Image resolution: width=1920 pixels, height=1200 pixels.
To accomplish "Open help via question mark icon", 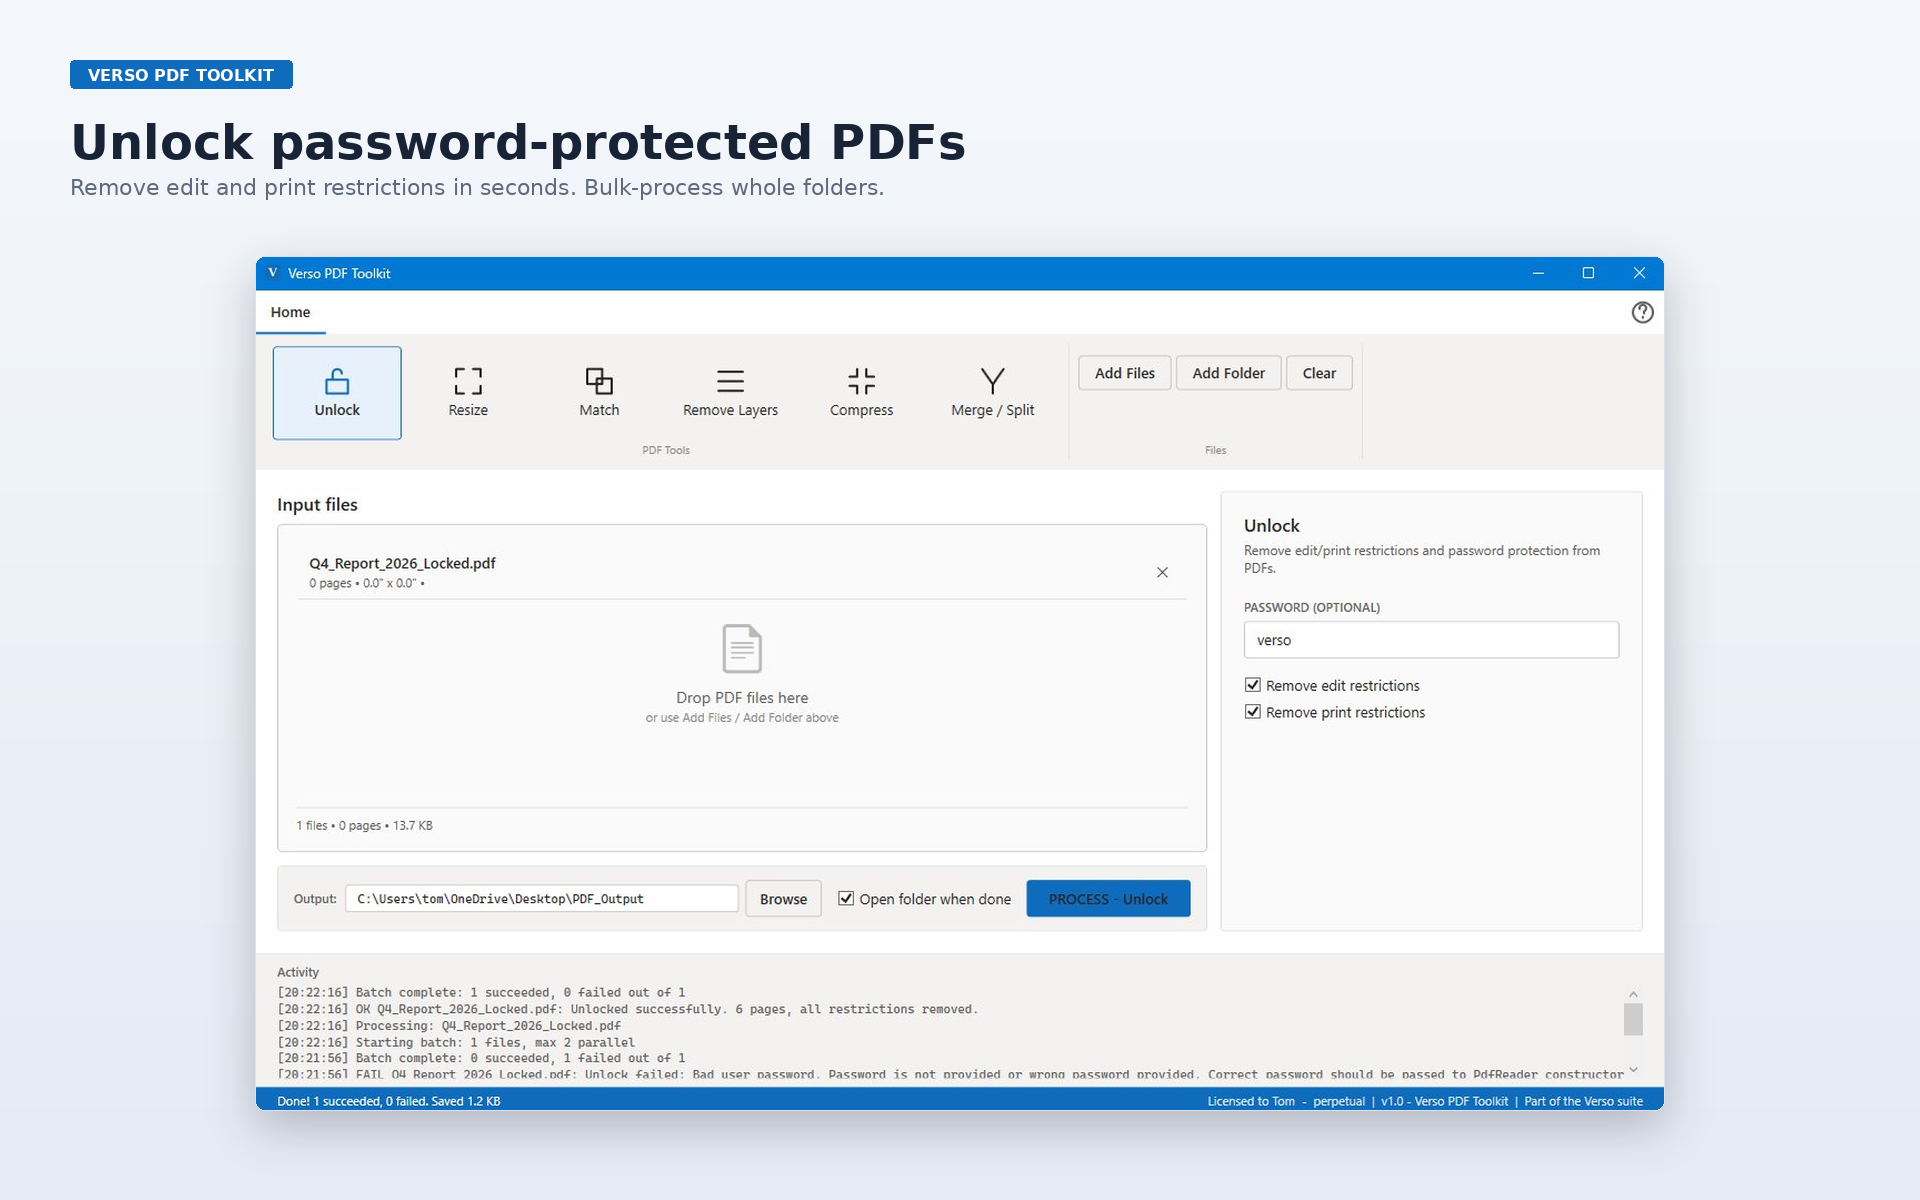I will [1642, 313].
